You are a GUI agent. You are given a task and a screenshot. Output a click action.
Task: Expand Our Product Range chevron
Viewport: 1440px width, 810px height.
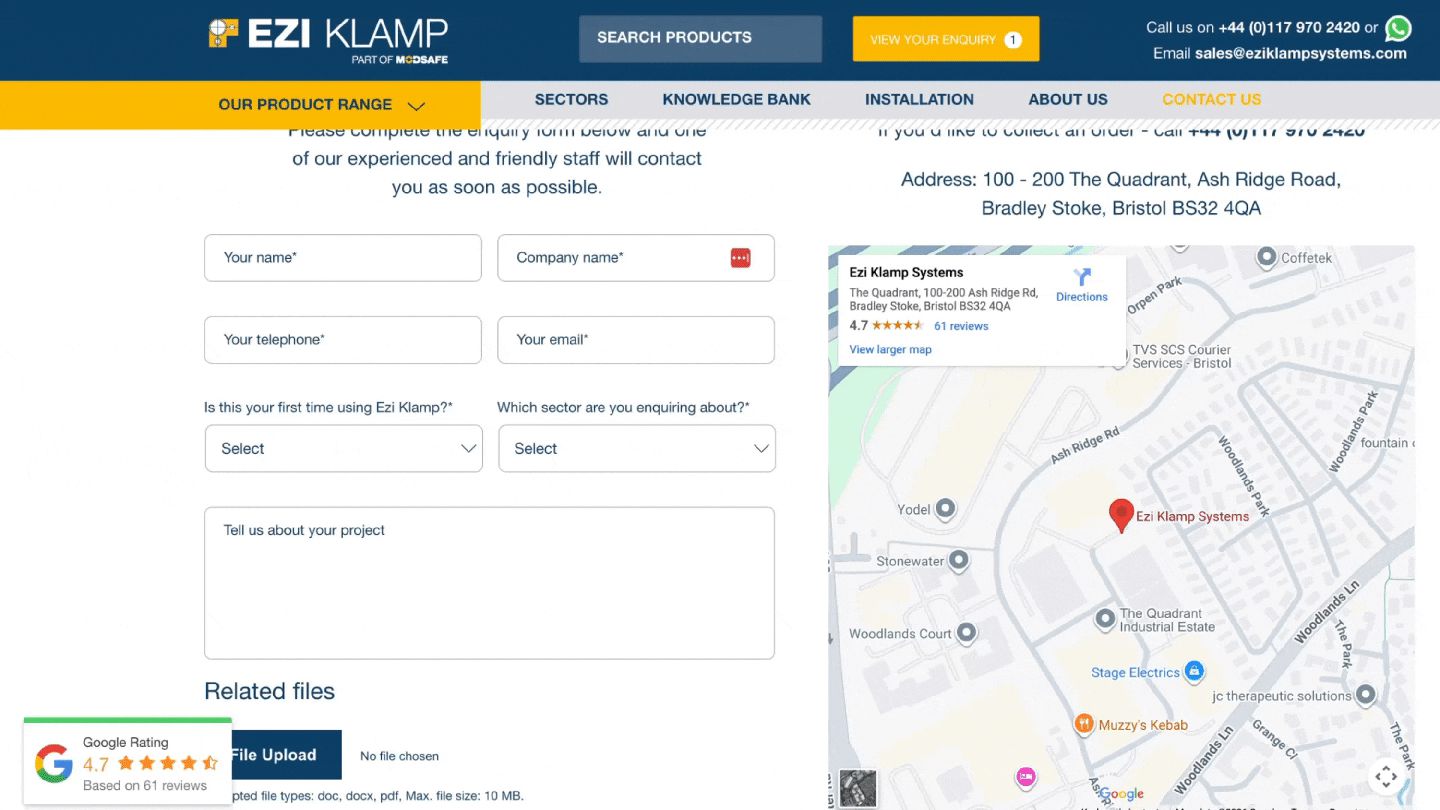[x=417, y=105]
